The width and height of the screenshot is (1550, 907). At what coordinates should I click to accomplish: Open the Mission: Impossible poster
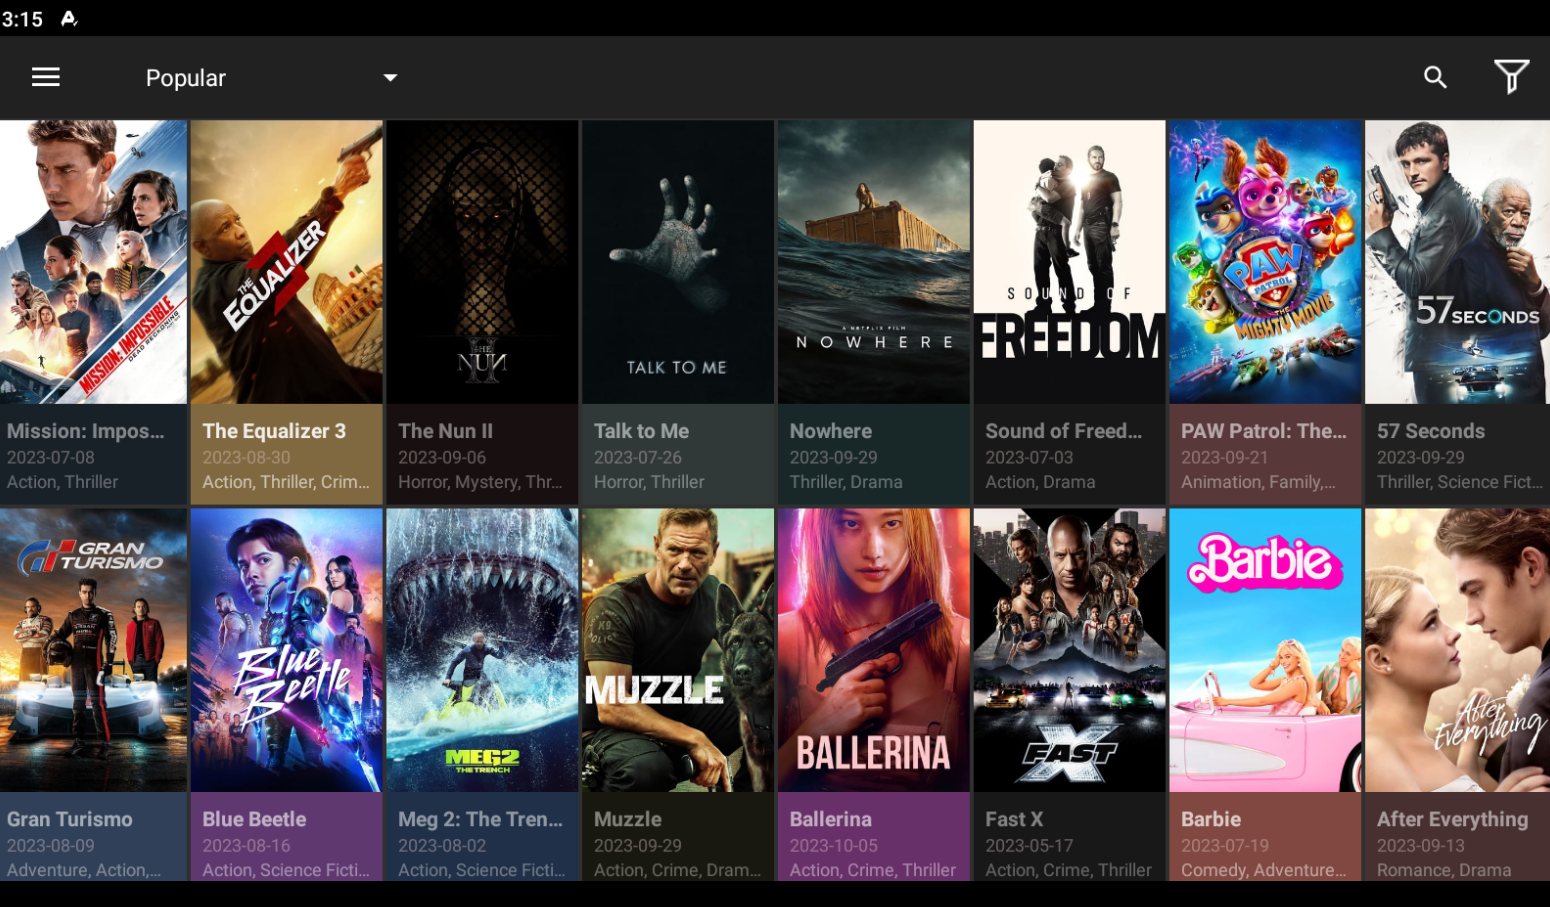coord(93,262)
